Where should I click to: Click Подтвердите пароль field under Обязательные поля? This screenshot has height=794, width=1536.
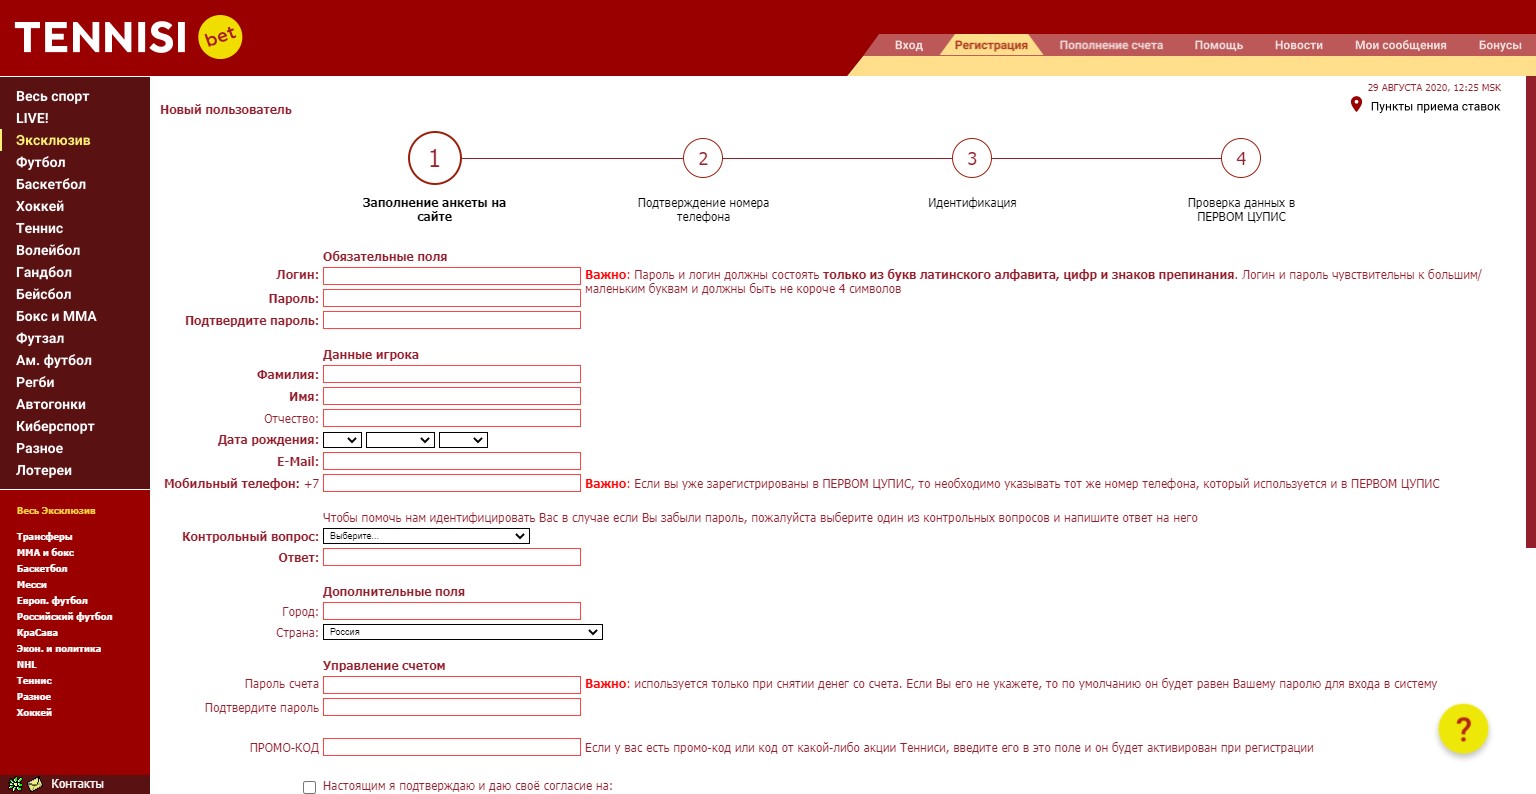click(x=452, y=320)
